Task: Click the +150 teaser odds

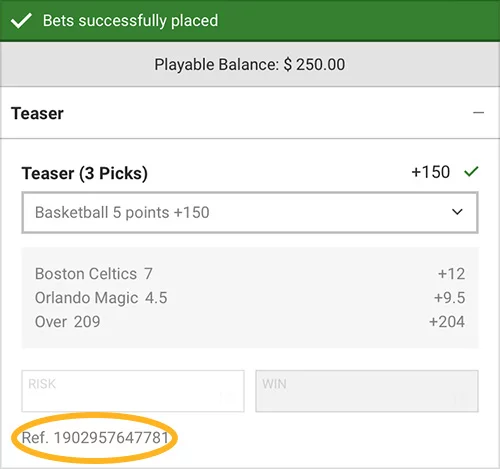Action: click(x=430, y=172)
